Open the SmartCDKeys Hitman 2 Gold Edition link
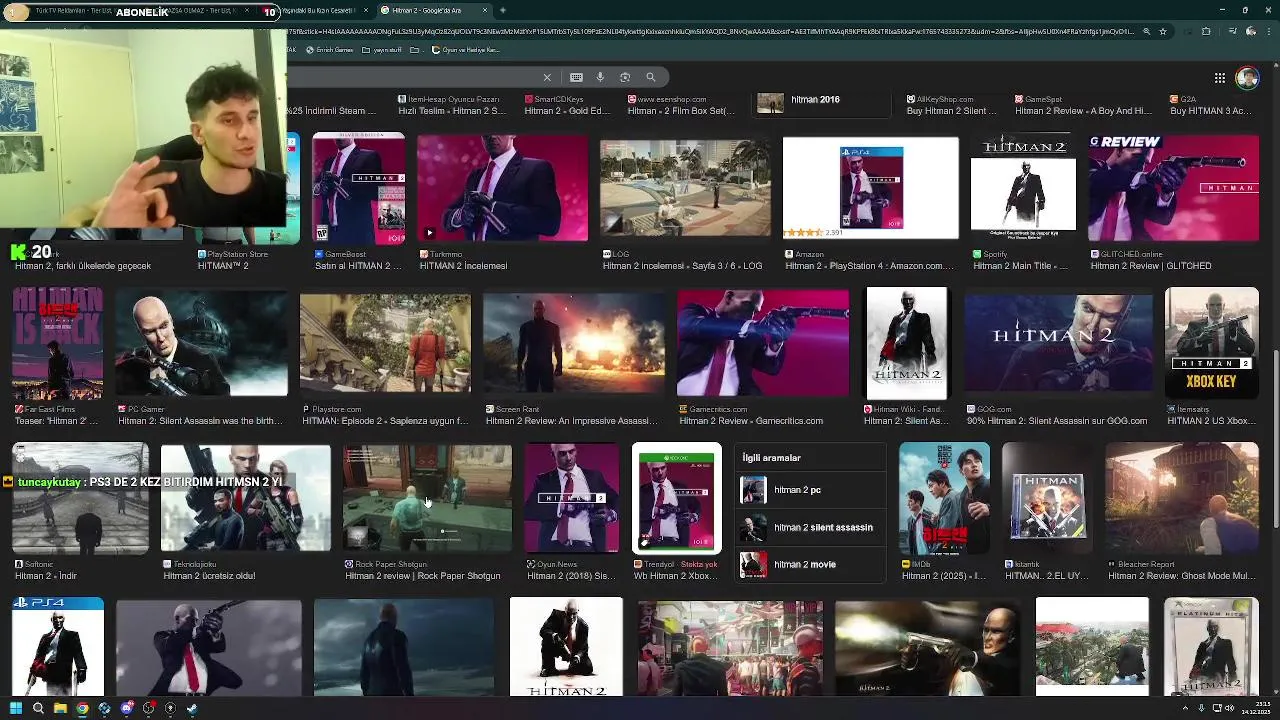The width and height of the screenshot is (1280, 720). [x=566, y=105]
